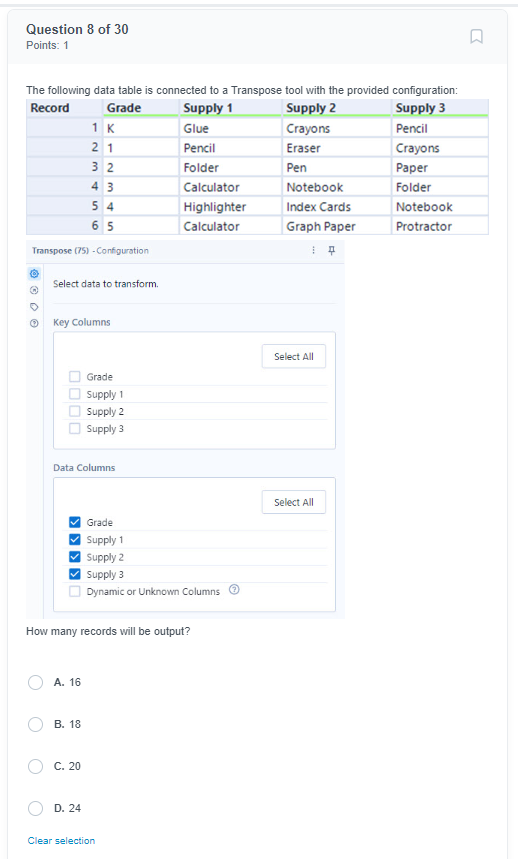
Task: Choose answer B. 18
Action: pyautogui.click(x=36, y=724)
